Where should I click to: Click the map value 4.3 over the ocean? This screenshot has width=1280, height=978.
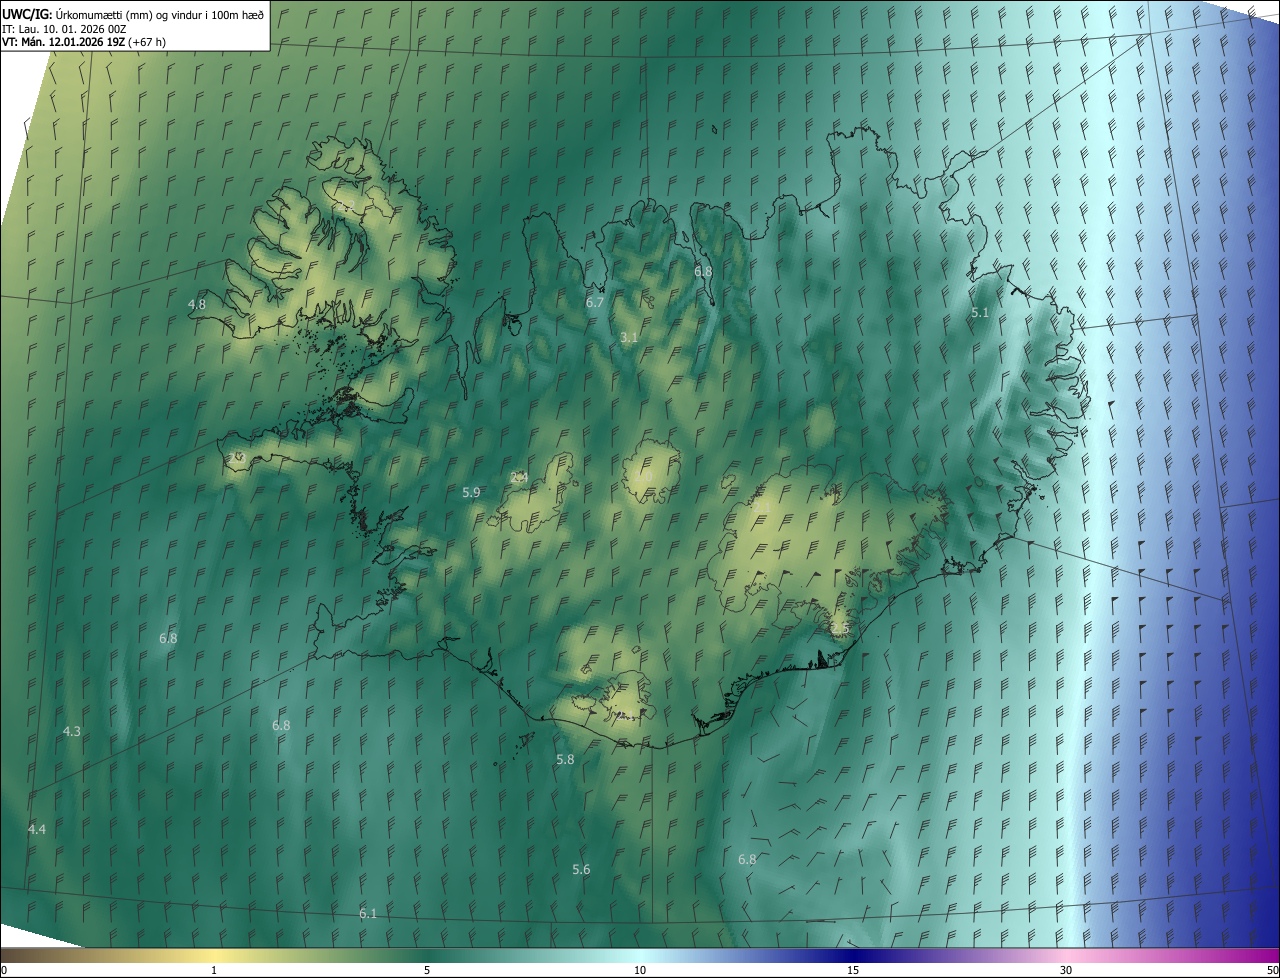click(71, 732)
